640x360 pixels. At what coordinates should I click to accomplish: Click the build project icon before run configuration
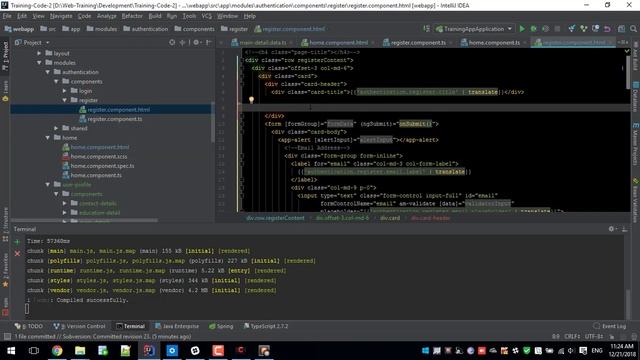(x=427, y=29)
